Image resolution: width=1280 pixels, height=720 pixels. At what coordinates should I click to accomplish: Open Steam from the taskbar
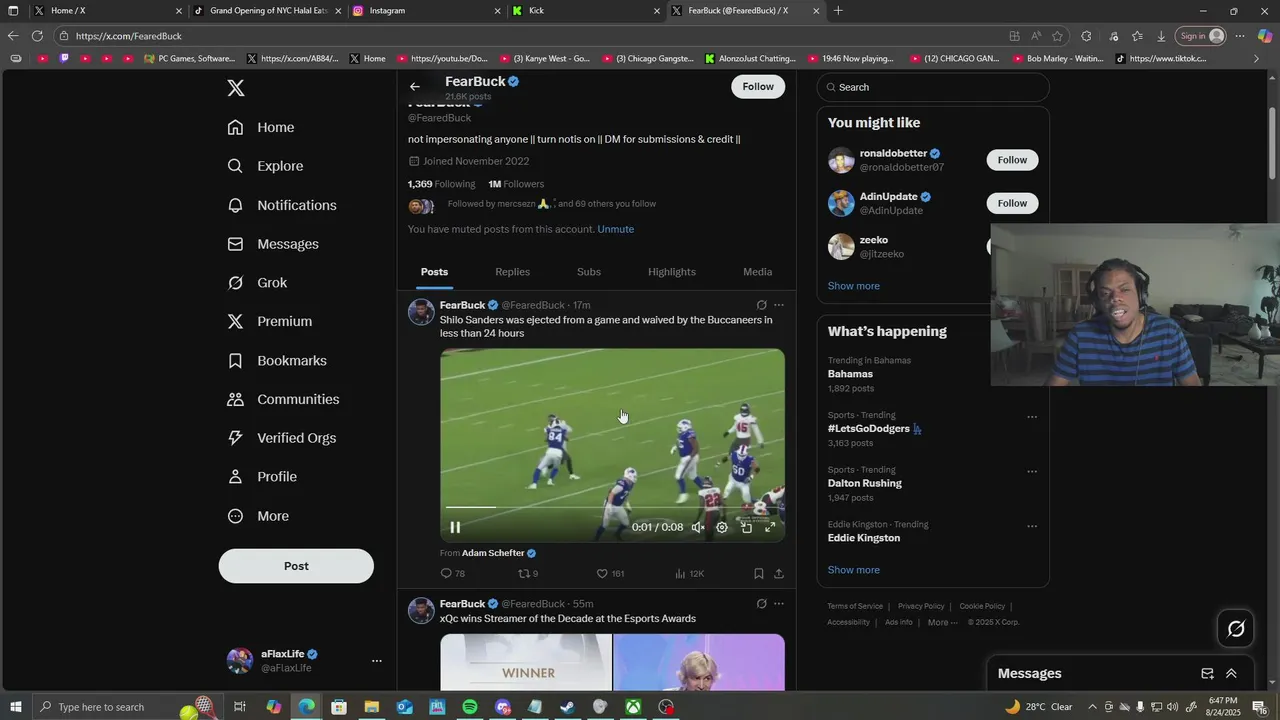coord(567,707)
